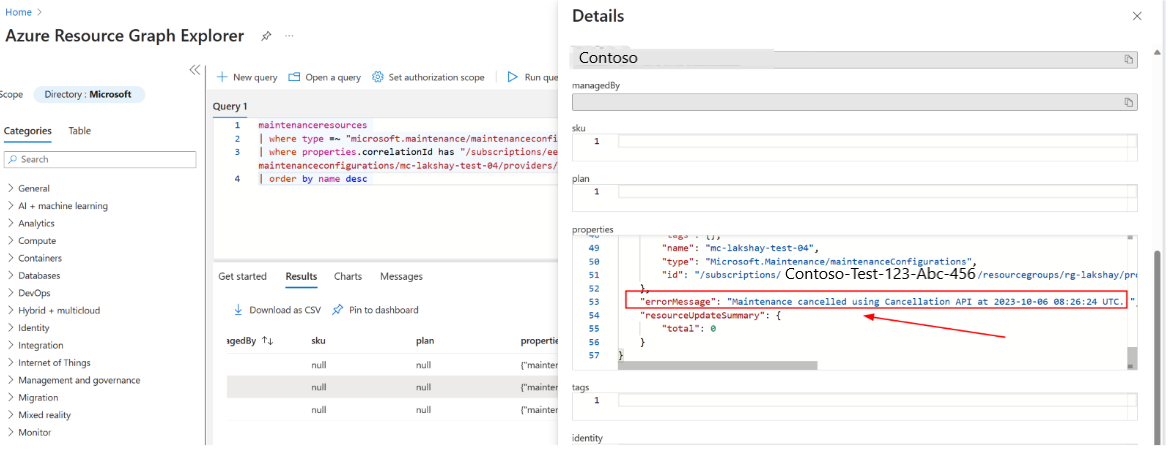
Task: Open the Messages tab
Action: [401, 276]
